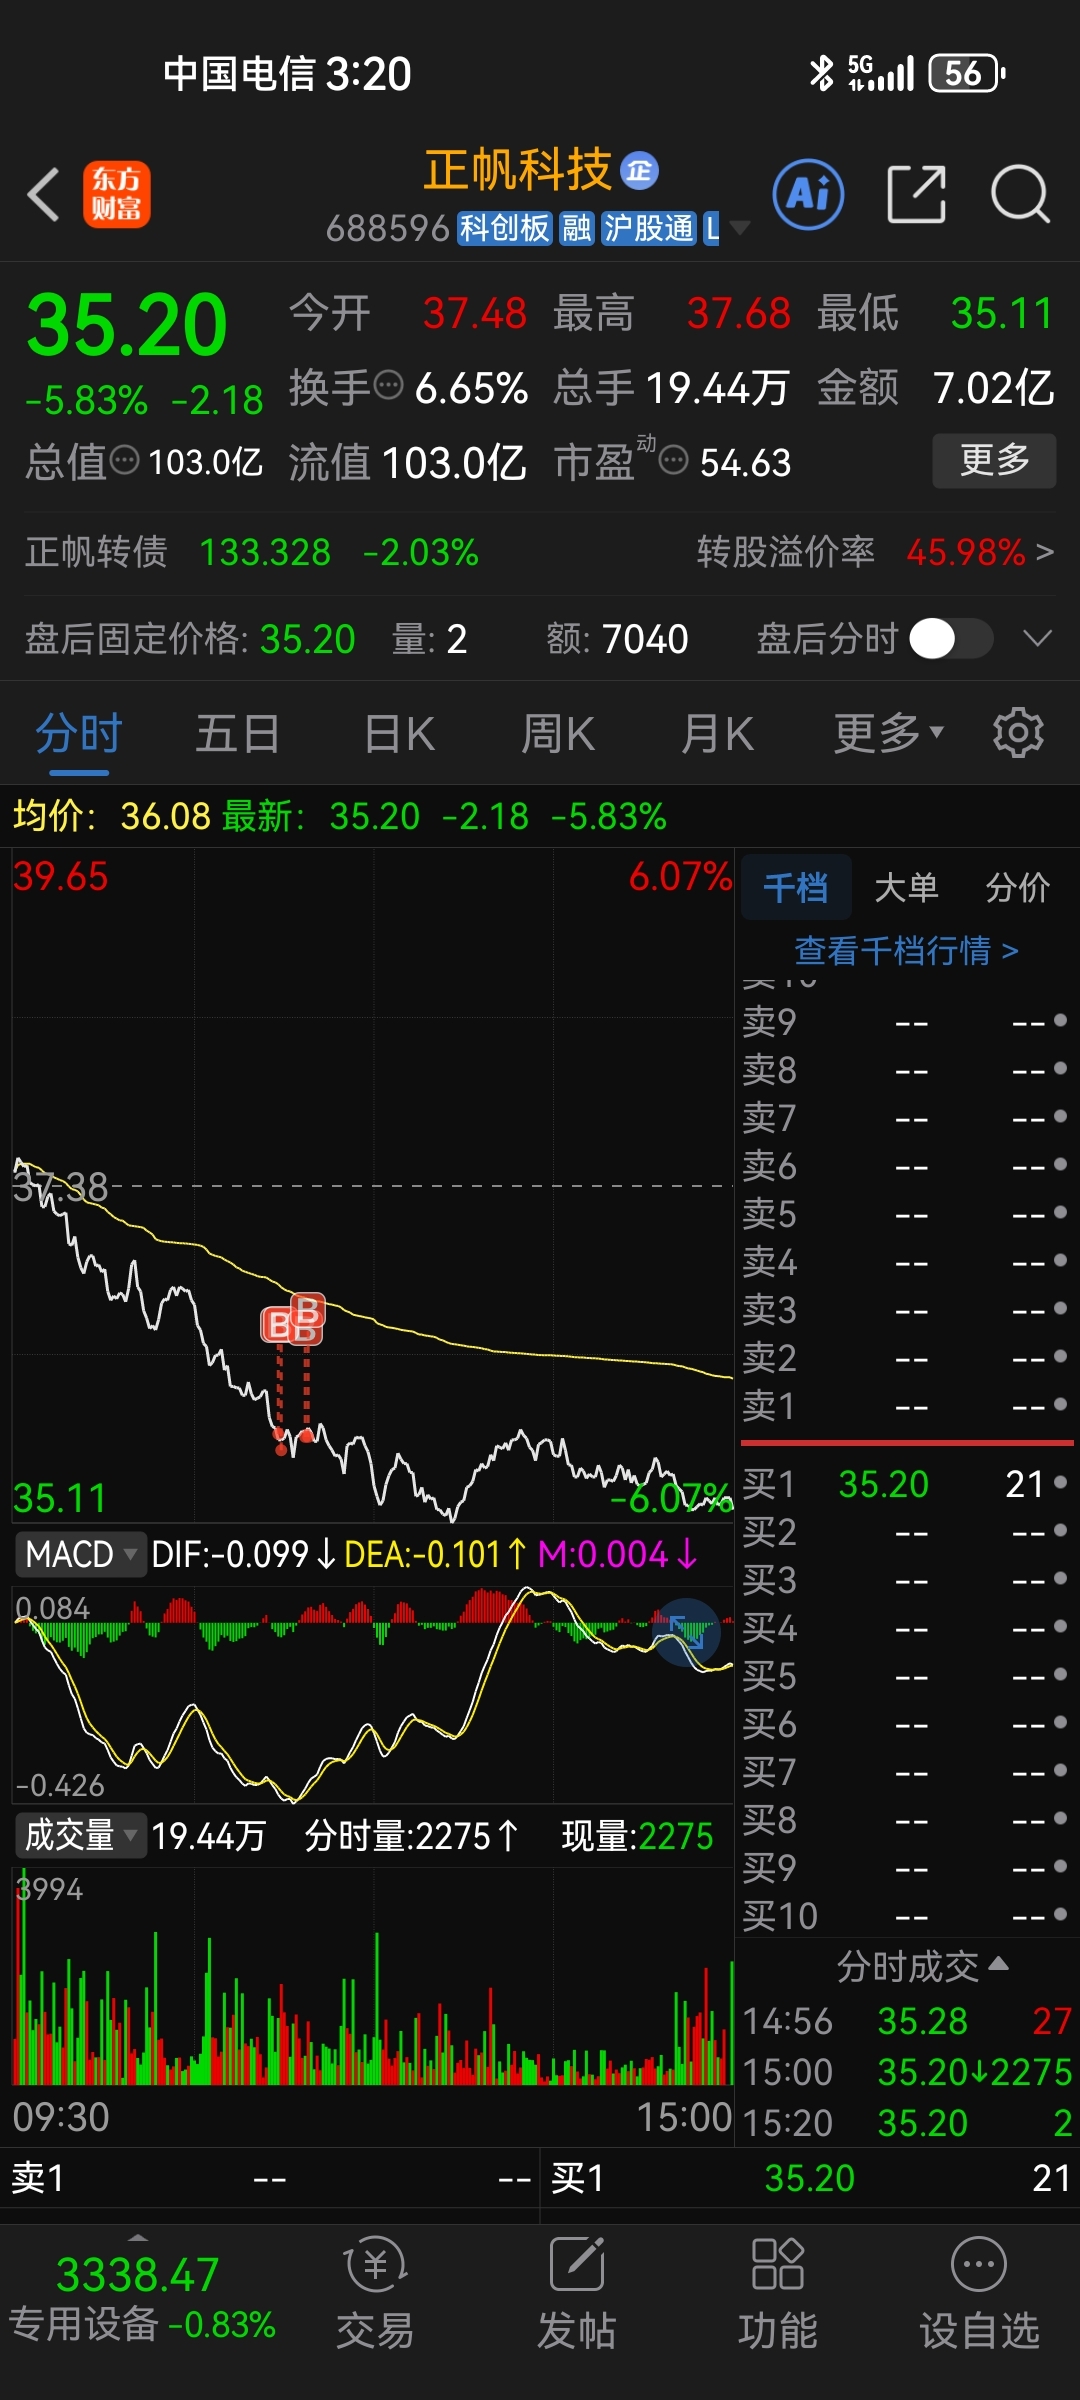This screenshot has width=1080, height=2400.
Task: Tap the 卖1 order book row
Action: click(x=906, y=1405)
